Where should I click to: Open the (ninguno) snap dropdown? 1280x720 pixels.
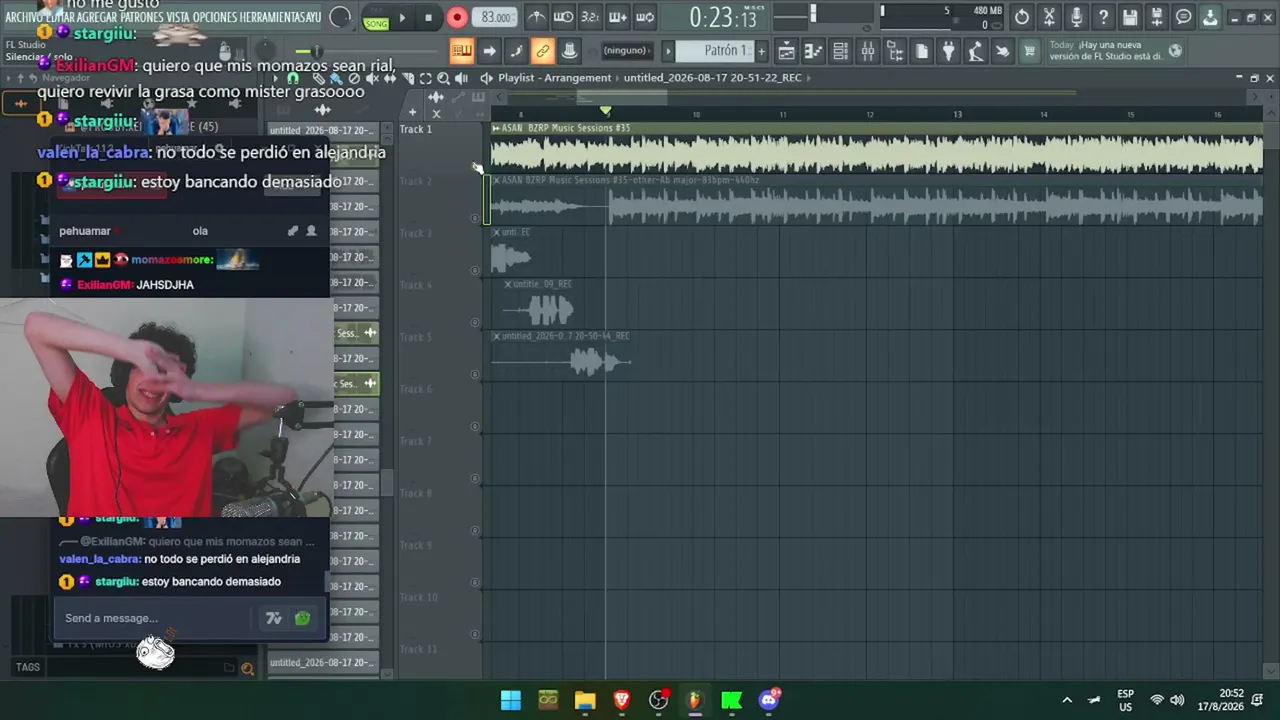627,51
